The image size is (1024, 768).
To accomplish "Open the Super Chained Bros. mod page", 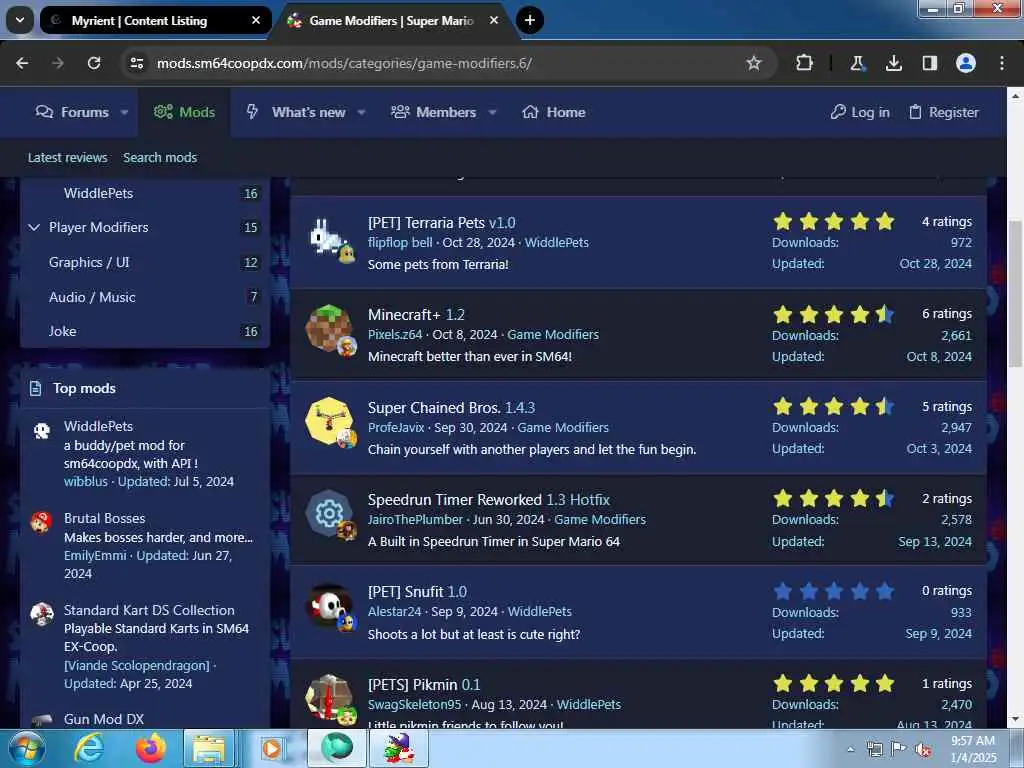I will (x=434, y=408).
